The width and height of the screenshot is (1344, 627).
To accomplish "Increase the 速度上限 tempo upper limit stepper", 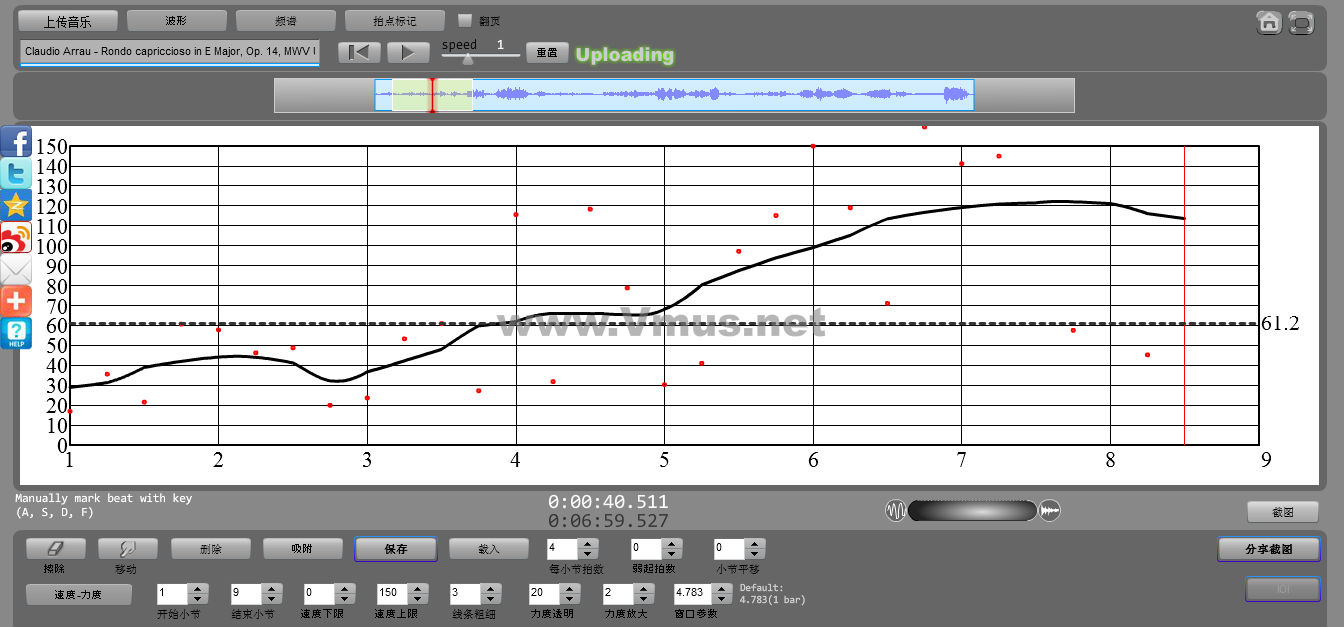I will [418, 588].
